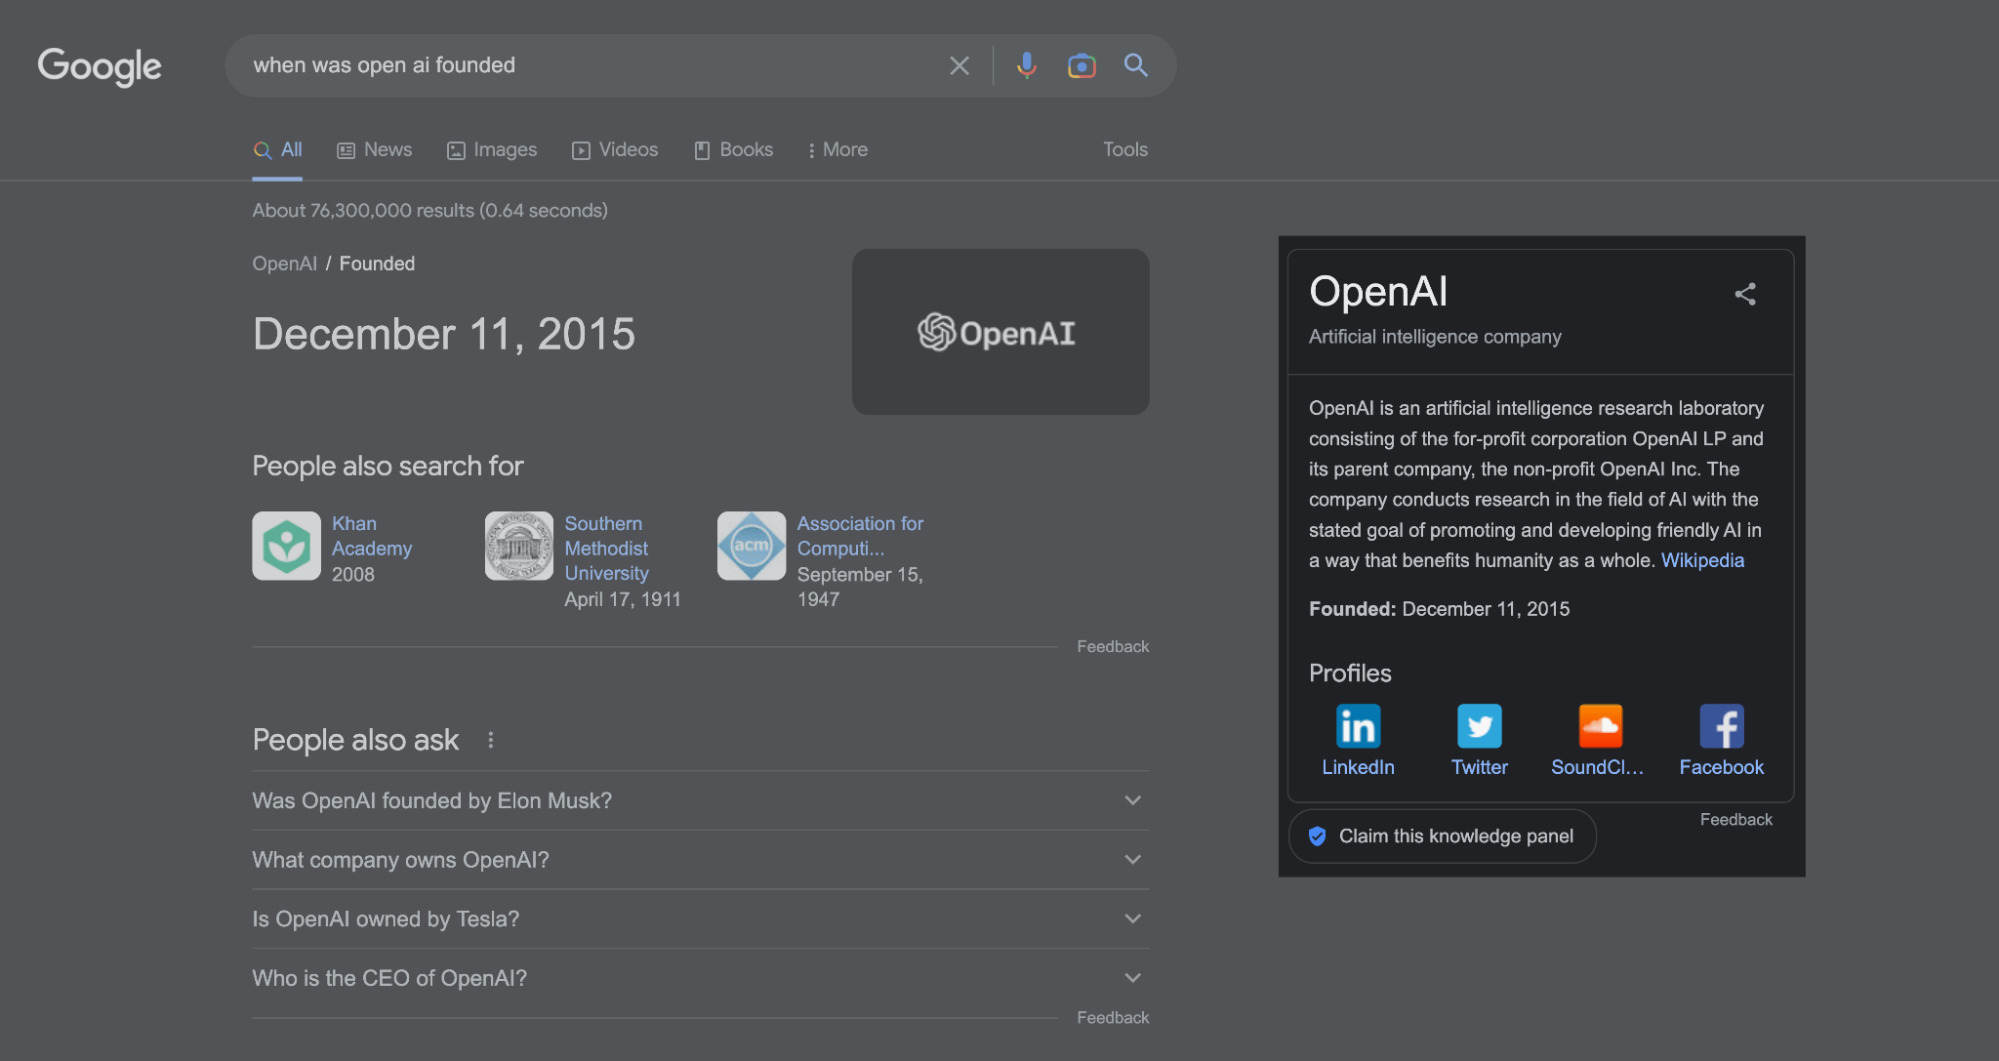The width and height of the screenshot is (1999, 1061).
Task: Expand 'Who is the CEO of OpenAI?'
Action: point(1132,977)
